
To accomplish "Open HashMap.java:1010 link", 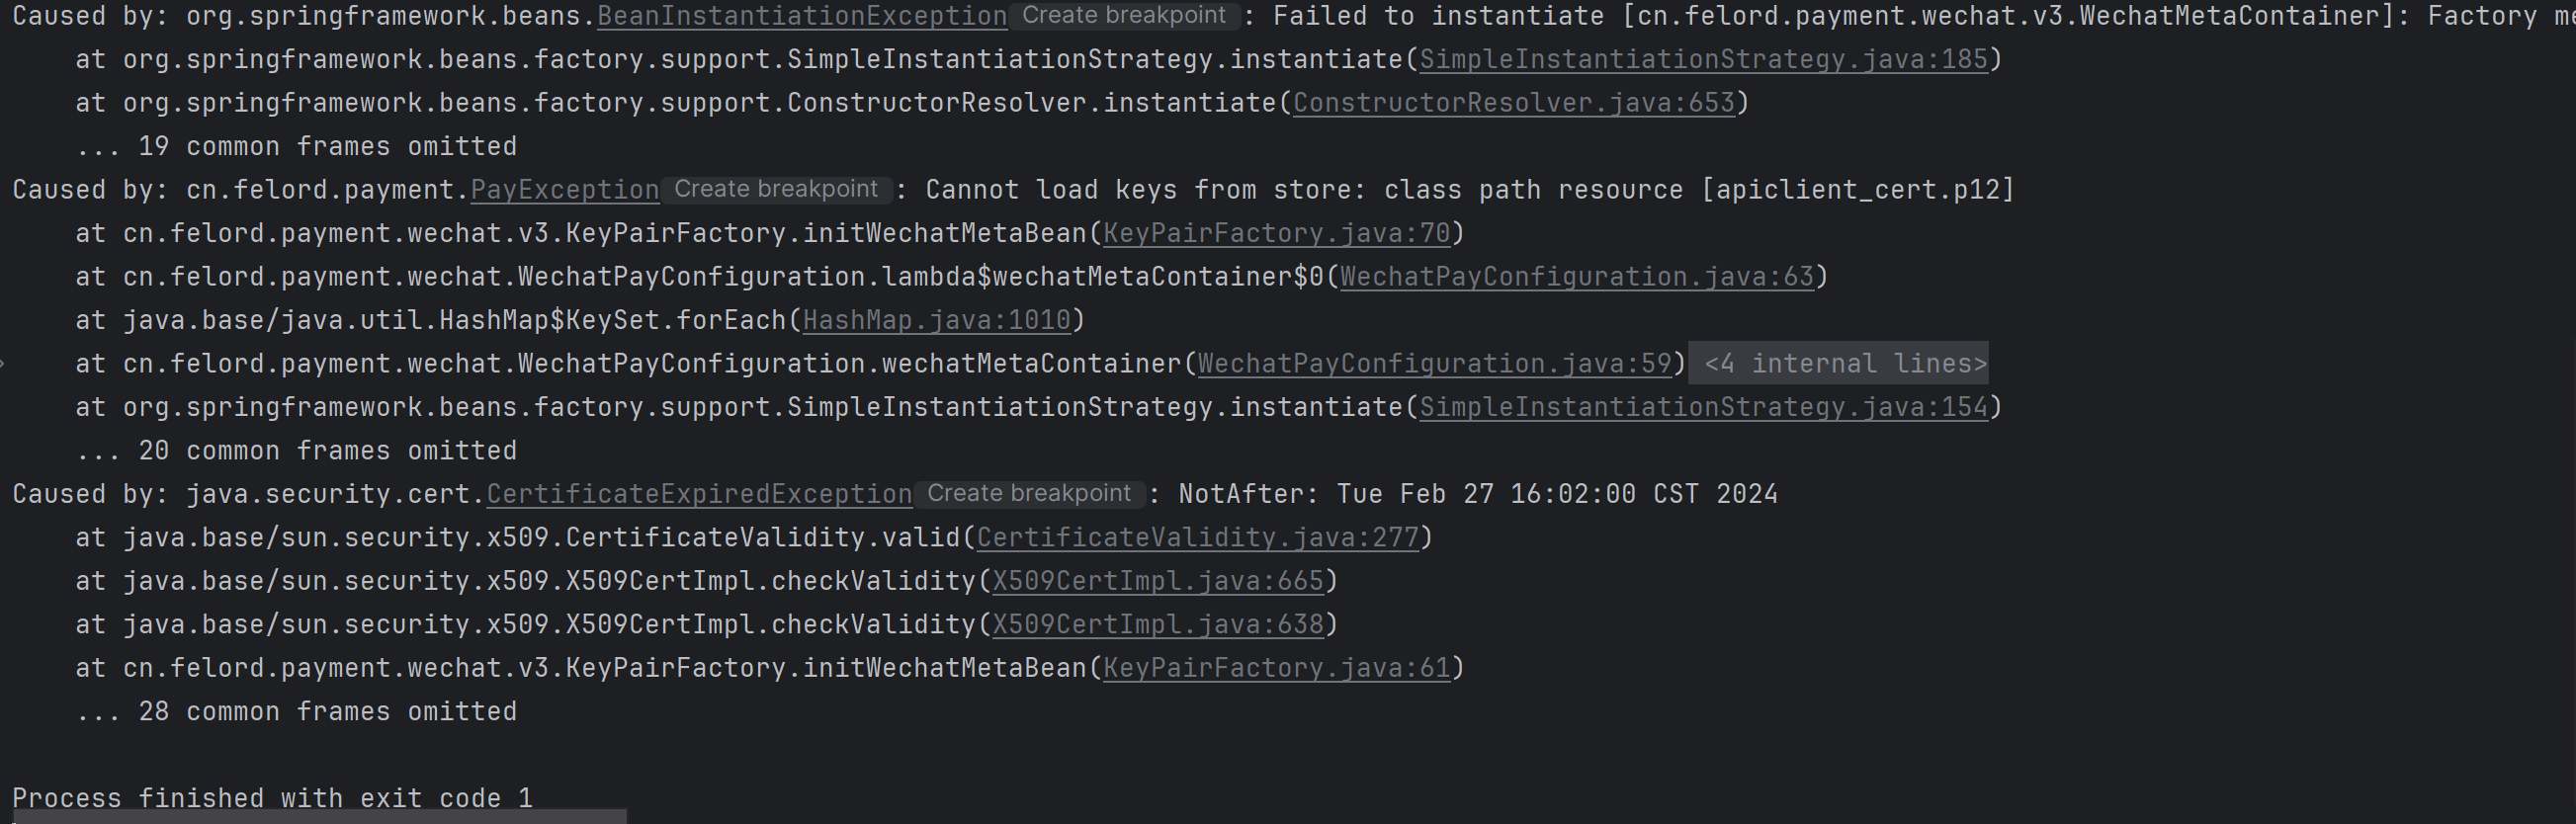I will (936, 321).
